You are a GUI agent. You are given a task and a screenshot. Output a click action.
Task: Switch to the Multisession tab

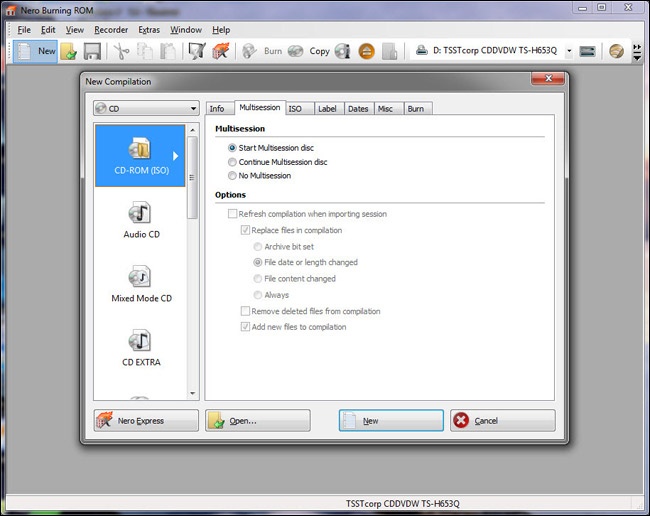[x=260, y=107]
